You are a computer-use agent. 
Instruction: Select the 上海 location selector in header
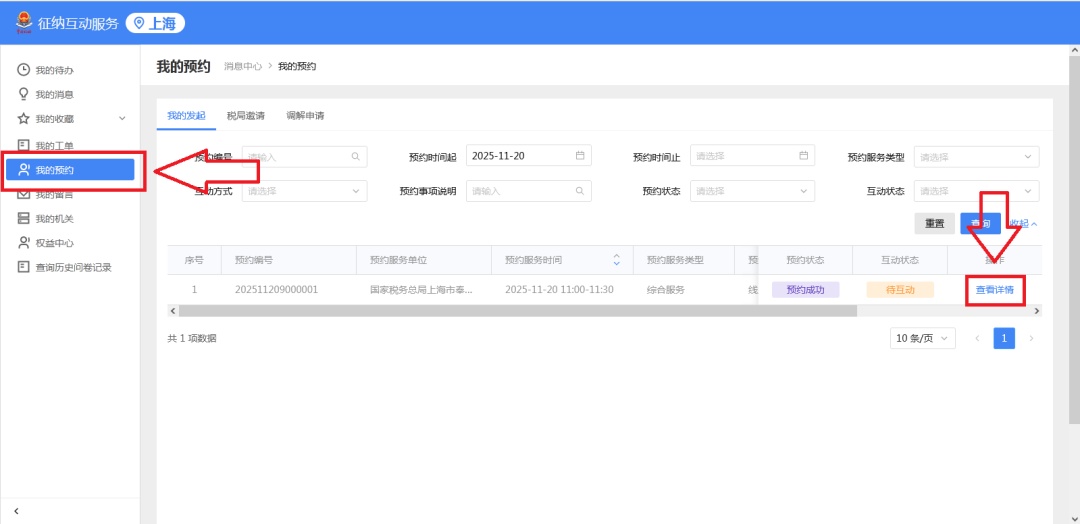155,23
